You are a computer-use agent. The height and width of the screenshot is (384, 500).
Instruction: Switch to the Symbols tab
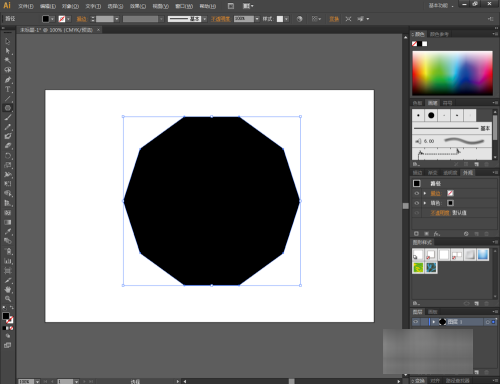click(x=448, y=103)
